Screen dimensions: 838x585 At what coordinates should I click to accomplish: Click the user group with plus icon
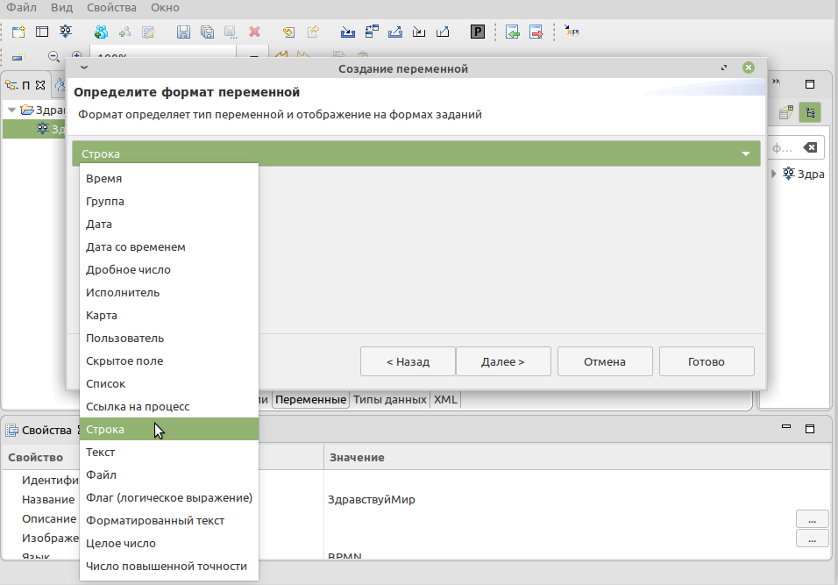click(100, 32)
